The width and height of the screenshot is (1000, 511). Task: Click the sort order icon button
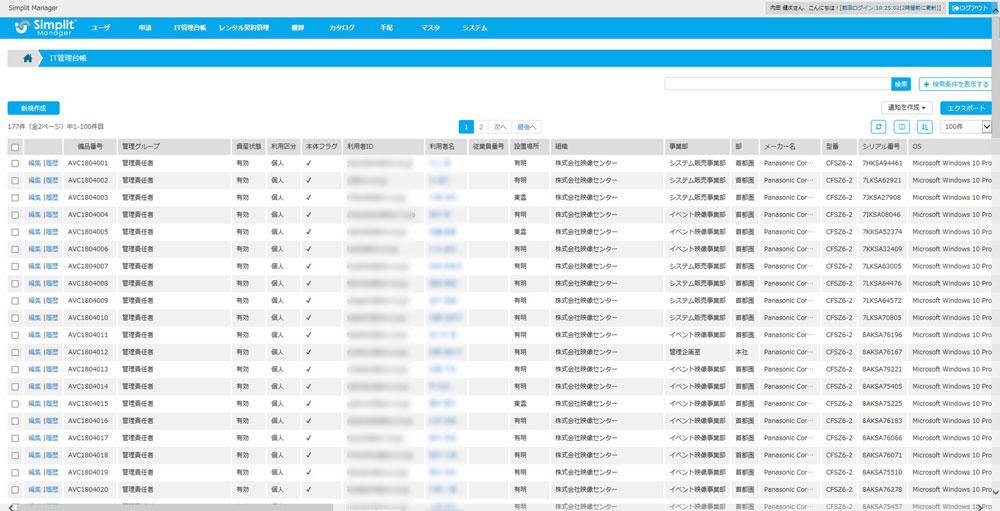pyautogui.click(x=925, y=127)
